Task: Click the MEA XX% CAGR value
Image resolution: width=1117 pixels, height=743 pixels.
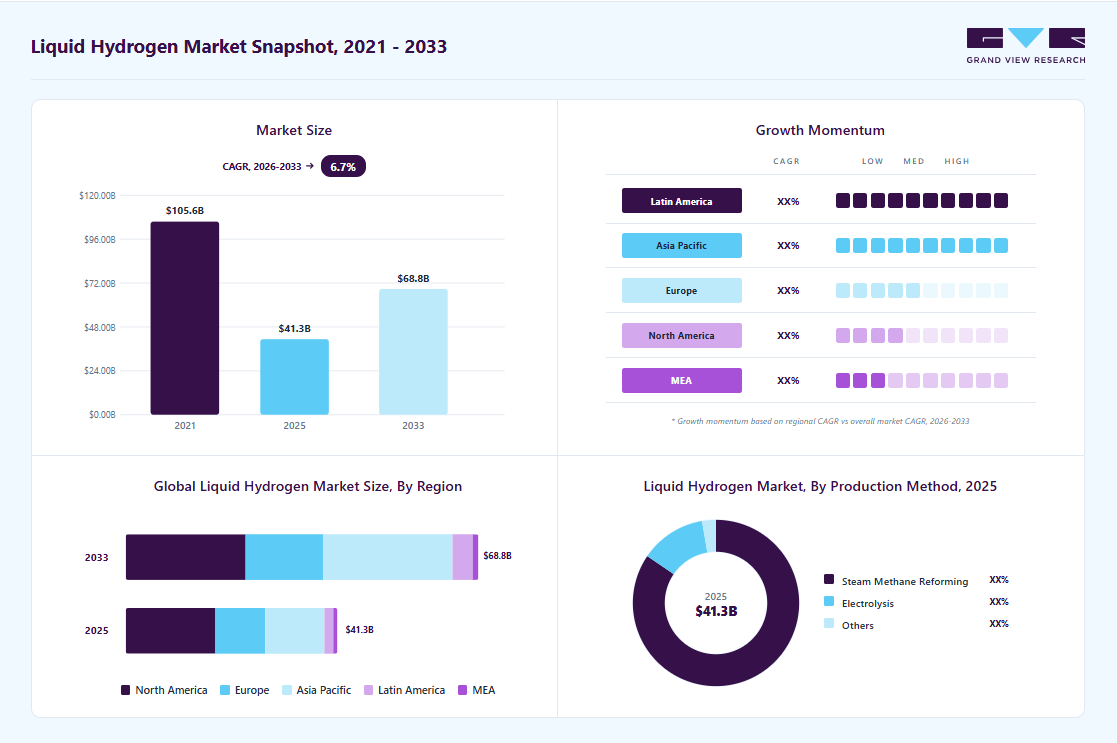Action: click(788, 380)
